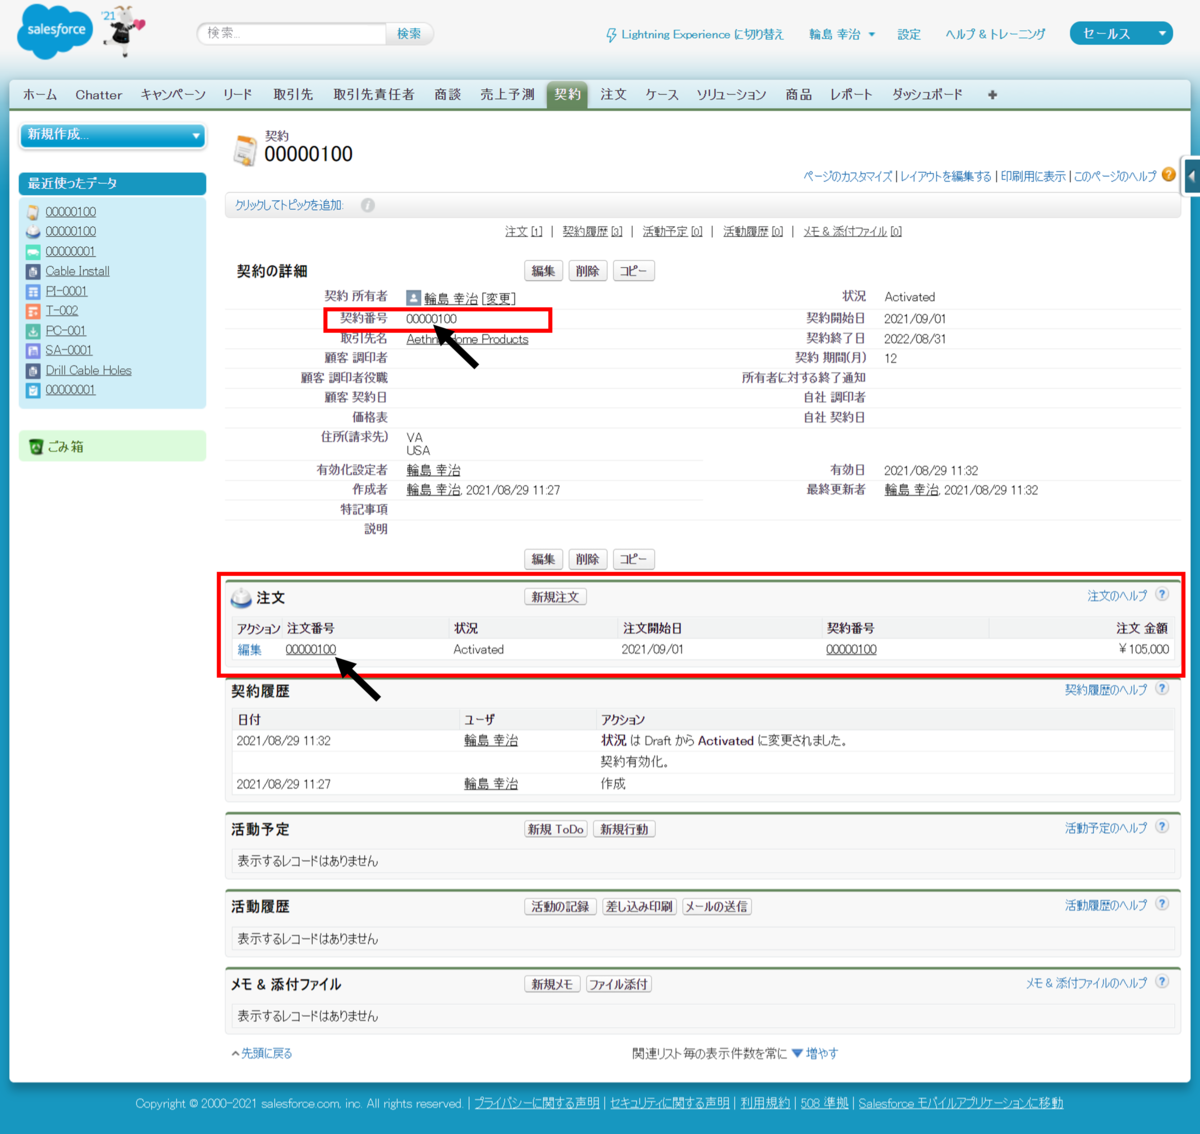Image resolution: width=1200 pixels, height=1134 pixels.
Task: Click the メモ & 添付ファイル help icon
Action: 1162,982
